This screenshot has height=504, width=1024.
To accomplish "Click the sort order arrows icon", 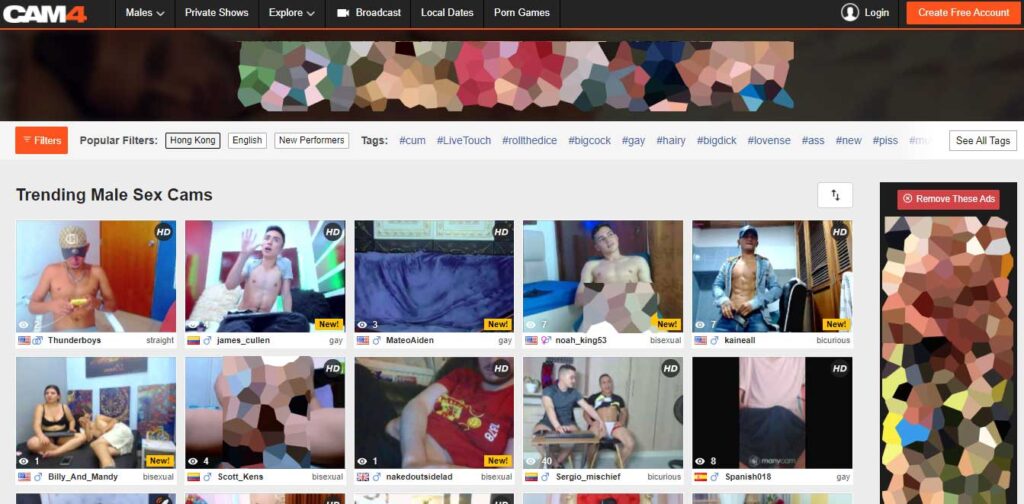I will pyautogui.click(x=835, y=195).
